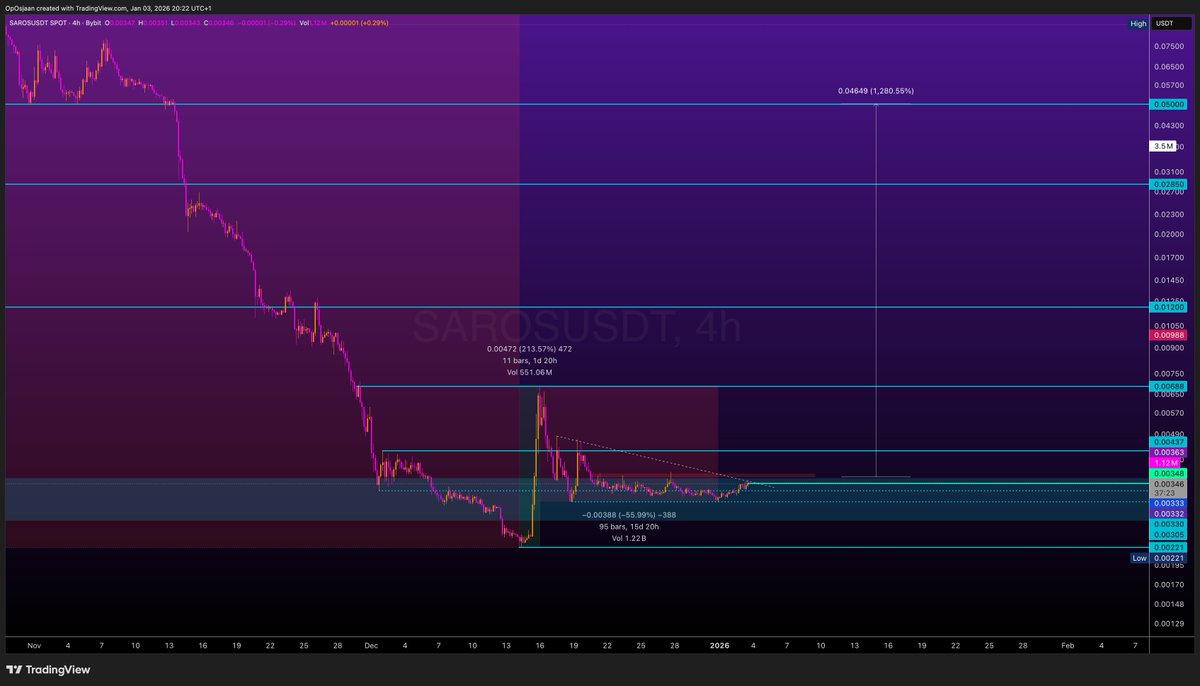The height and width of the screenshot is (686, 1200).
Task: Click the purple 0.00363 price label
Action: (x=1170, y=453)
